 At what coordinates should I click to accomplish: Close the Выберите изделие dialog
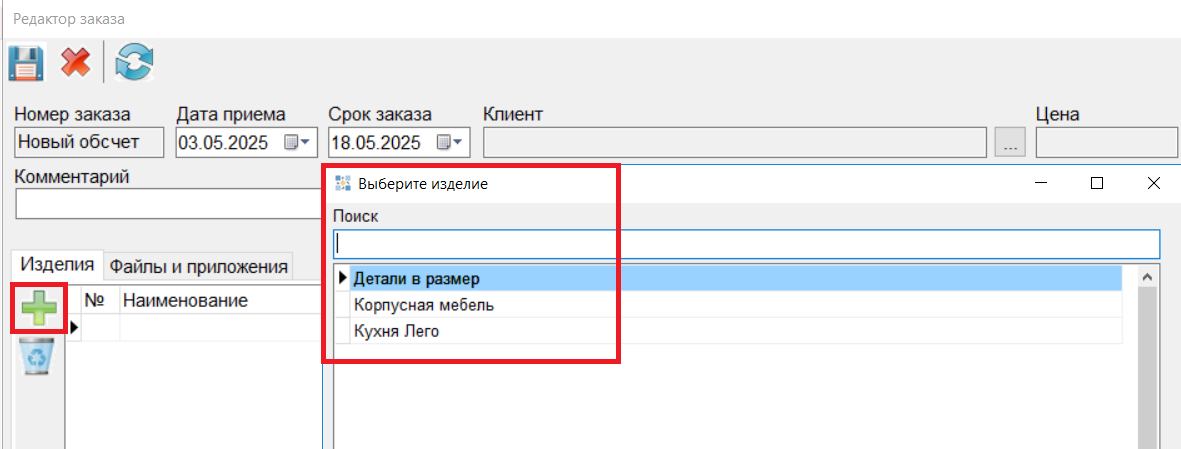point(1153,183)
